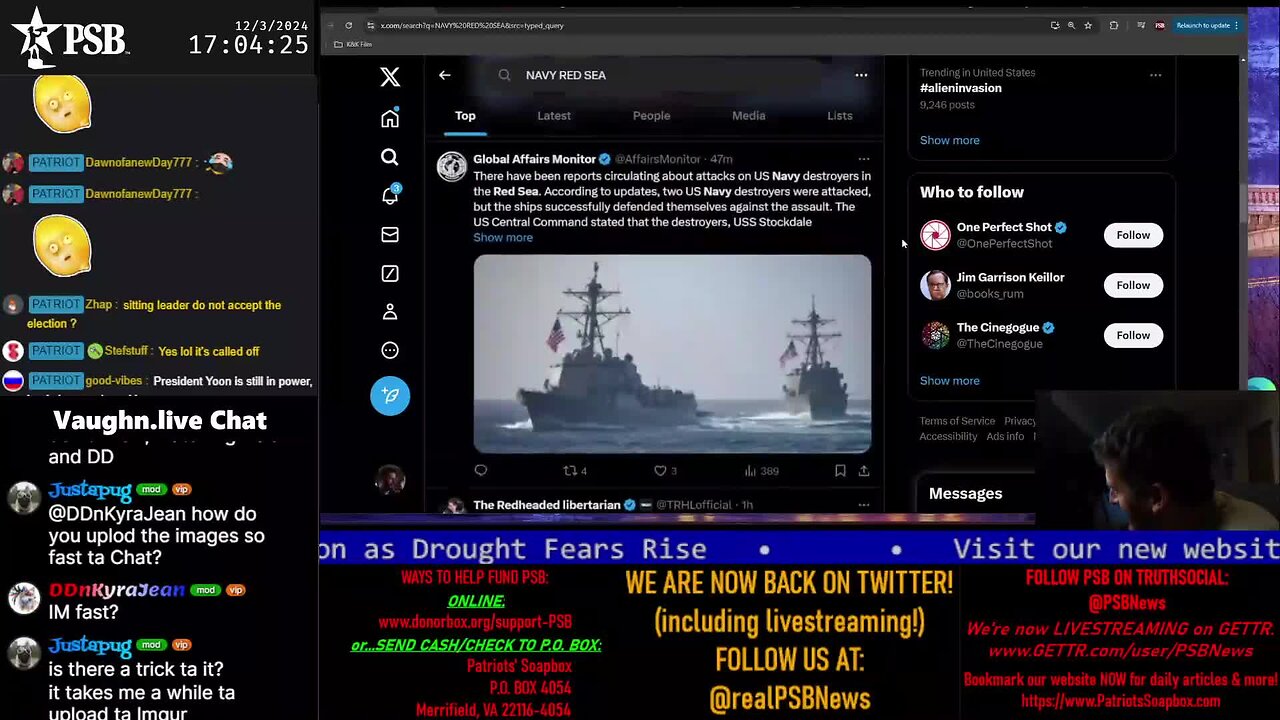Reply to the Global Affairs Monitor post
Viewport: 1280px width, 720px height.
tap(481, 471)
